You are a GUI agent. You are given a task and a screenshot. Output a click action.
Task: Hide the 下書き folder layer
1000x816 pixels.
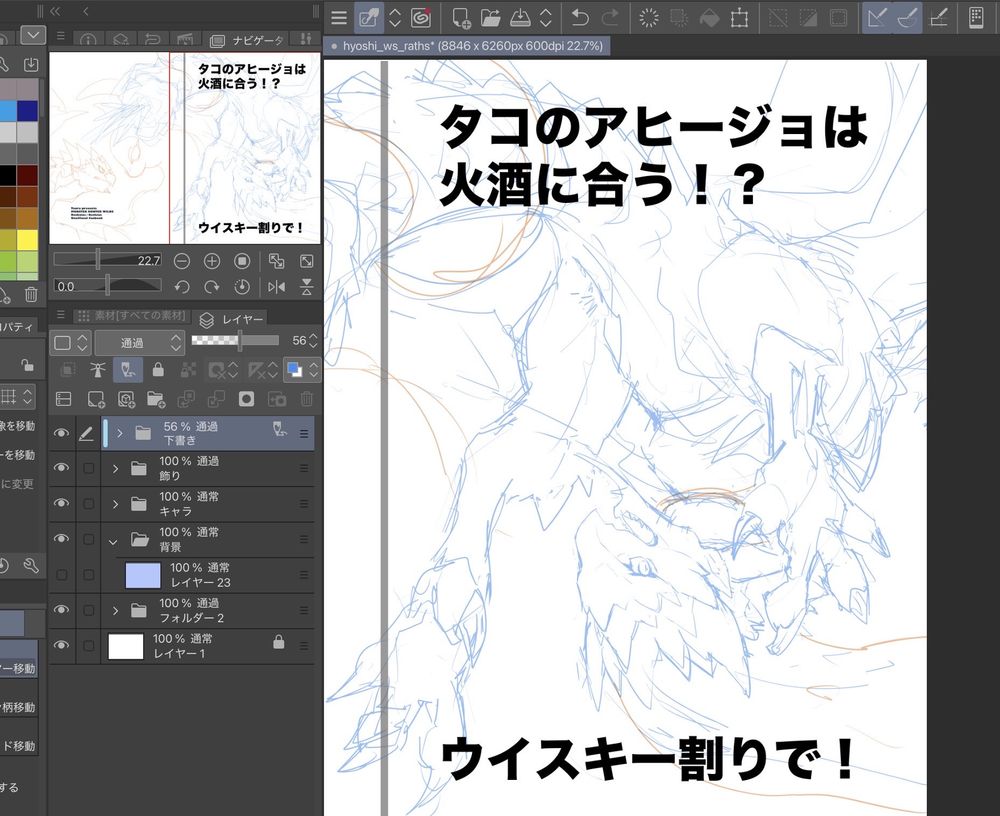[61, 433]
